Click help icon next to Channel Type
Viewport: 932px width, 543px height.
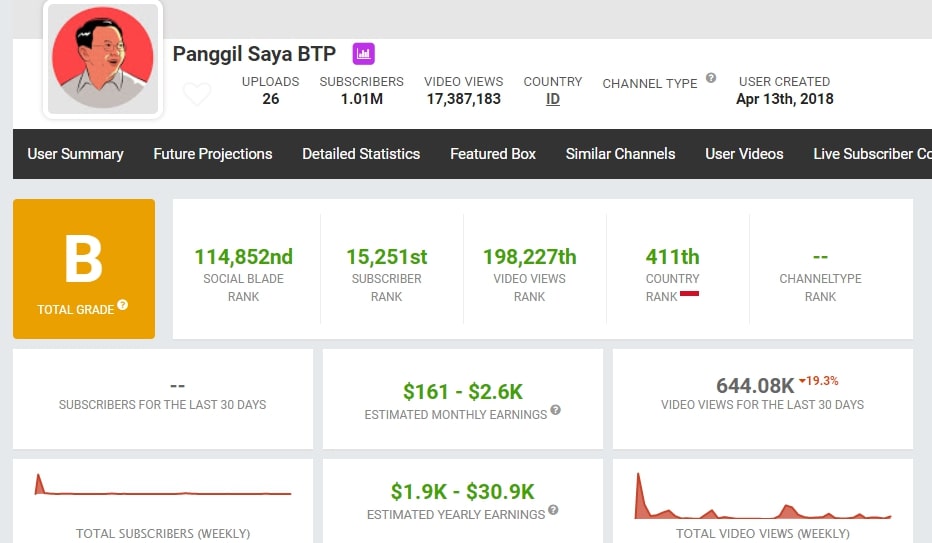point(711,78)
